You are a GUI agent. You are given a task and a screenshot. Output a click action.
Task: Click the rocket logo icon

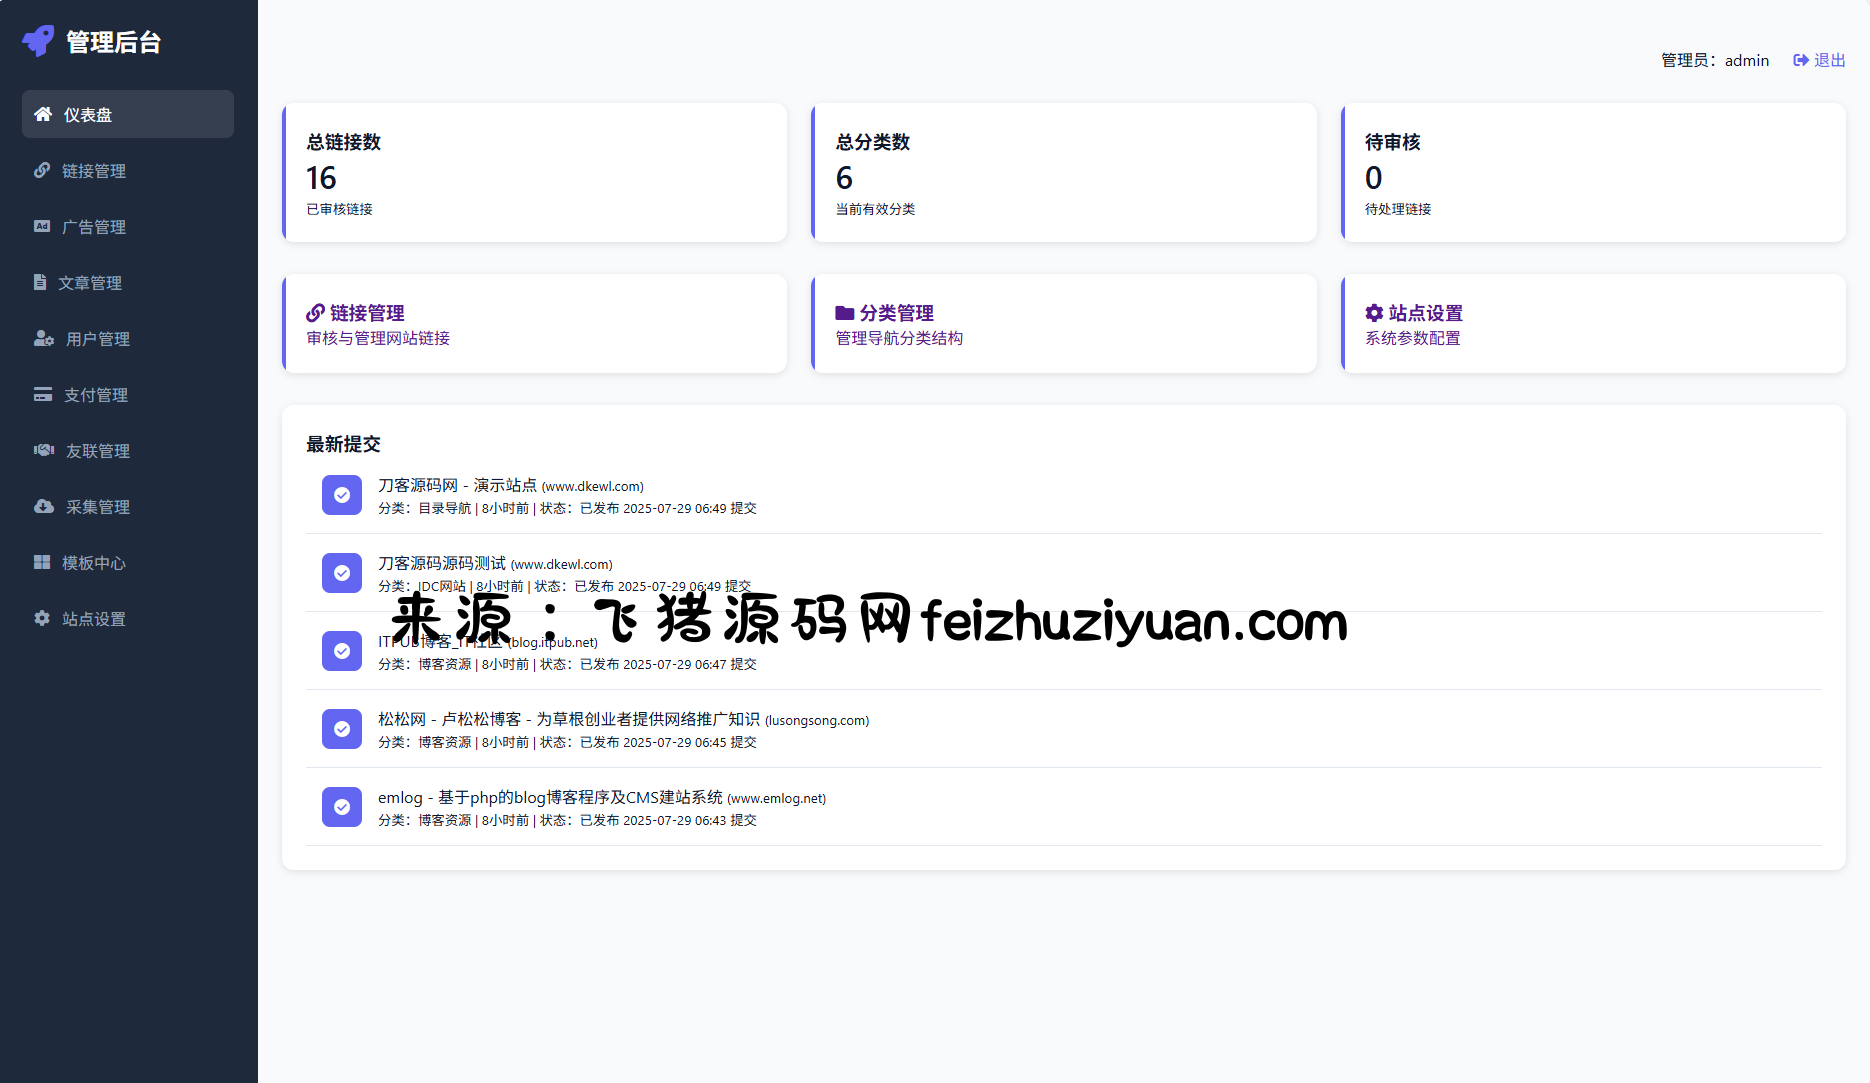(38, 41)
